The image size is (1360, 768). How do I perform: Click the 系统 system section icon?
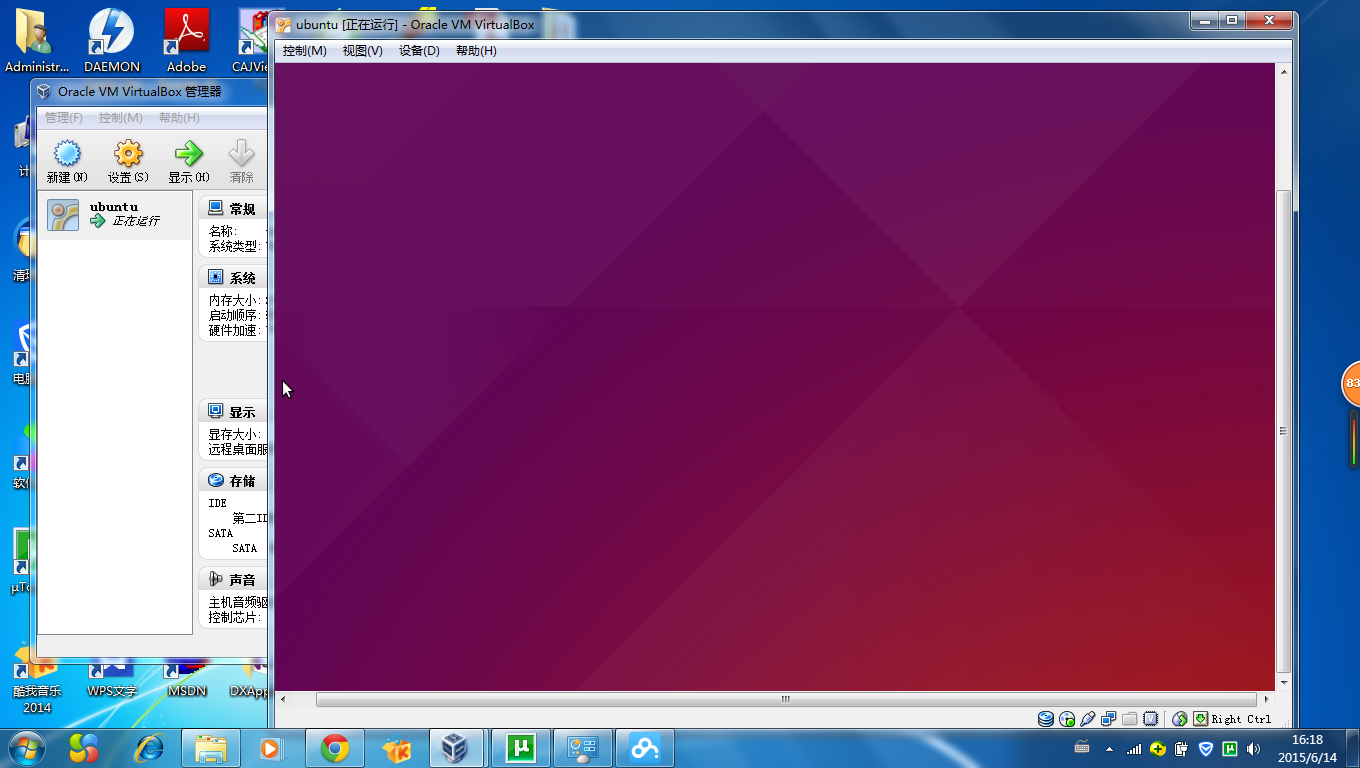pos(215,277)
